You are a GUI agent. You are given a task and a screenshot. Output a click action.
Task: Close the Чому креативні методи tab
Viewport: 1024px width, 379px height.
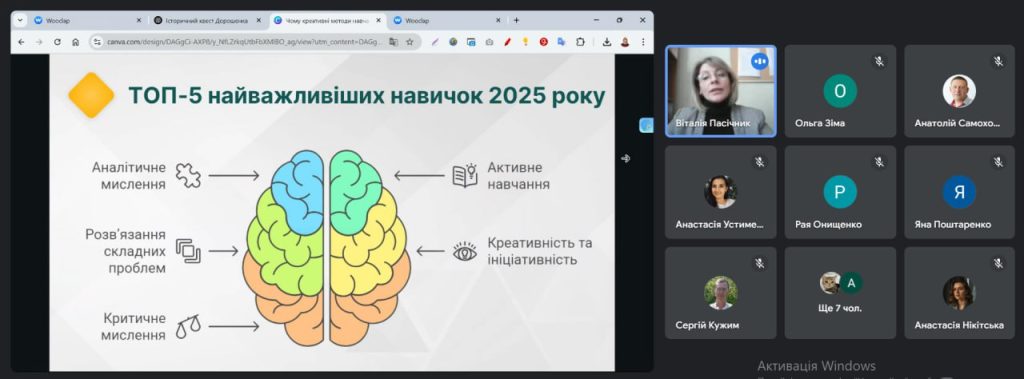click(x=378, y=20)
